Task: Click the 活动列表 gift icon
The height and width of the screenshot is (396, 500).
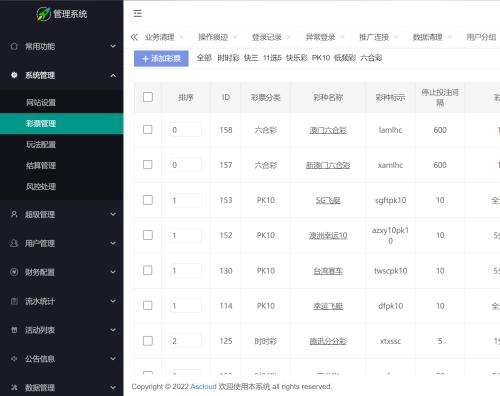Action: point(14,330)
